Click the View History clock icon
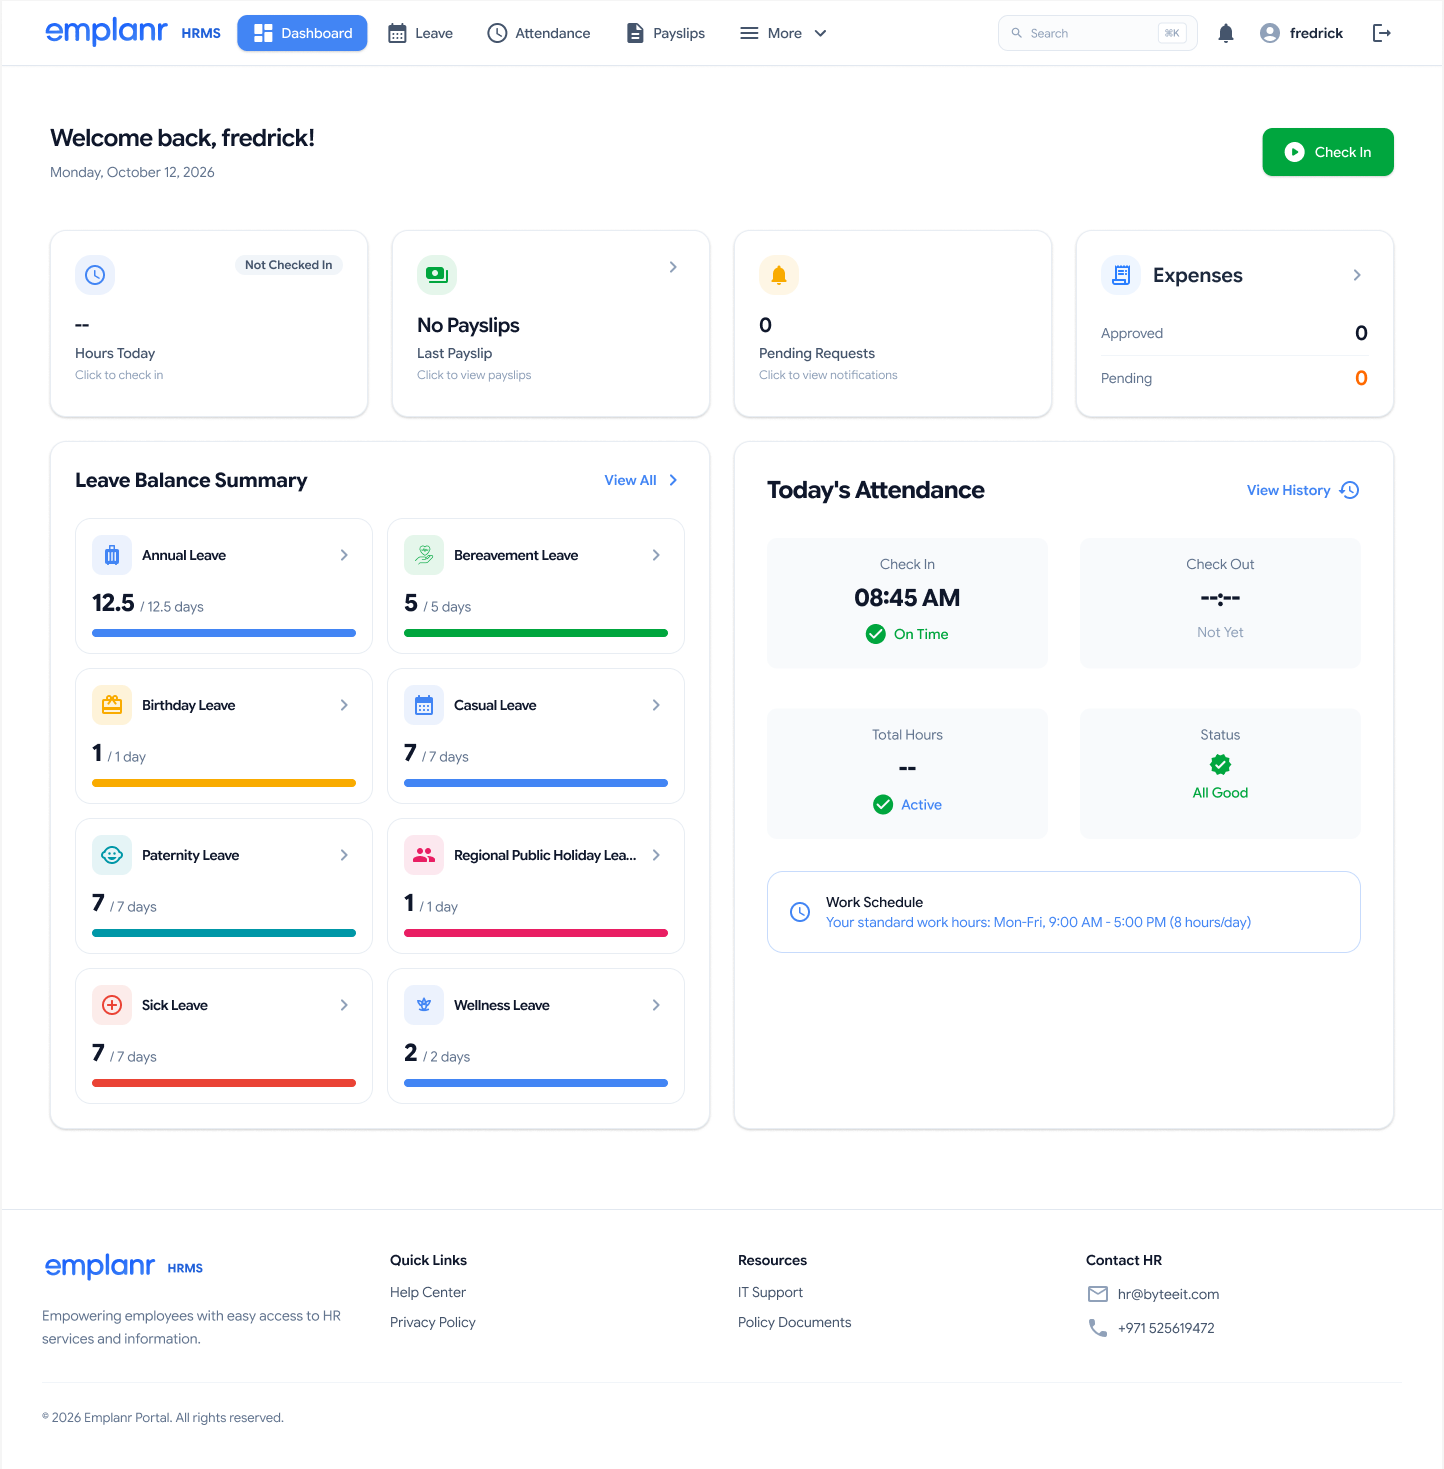Viewport: 1444px width, 1469px height. (x=1350, y=490)
